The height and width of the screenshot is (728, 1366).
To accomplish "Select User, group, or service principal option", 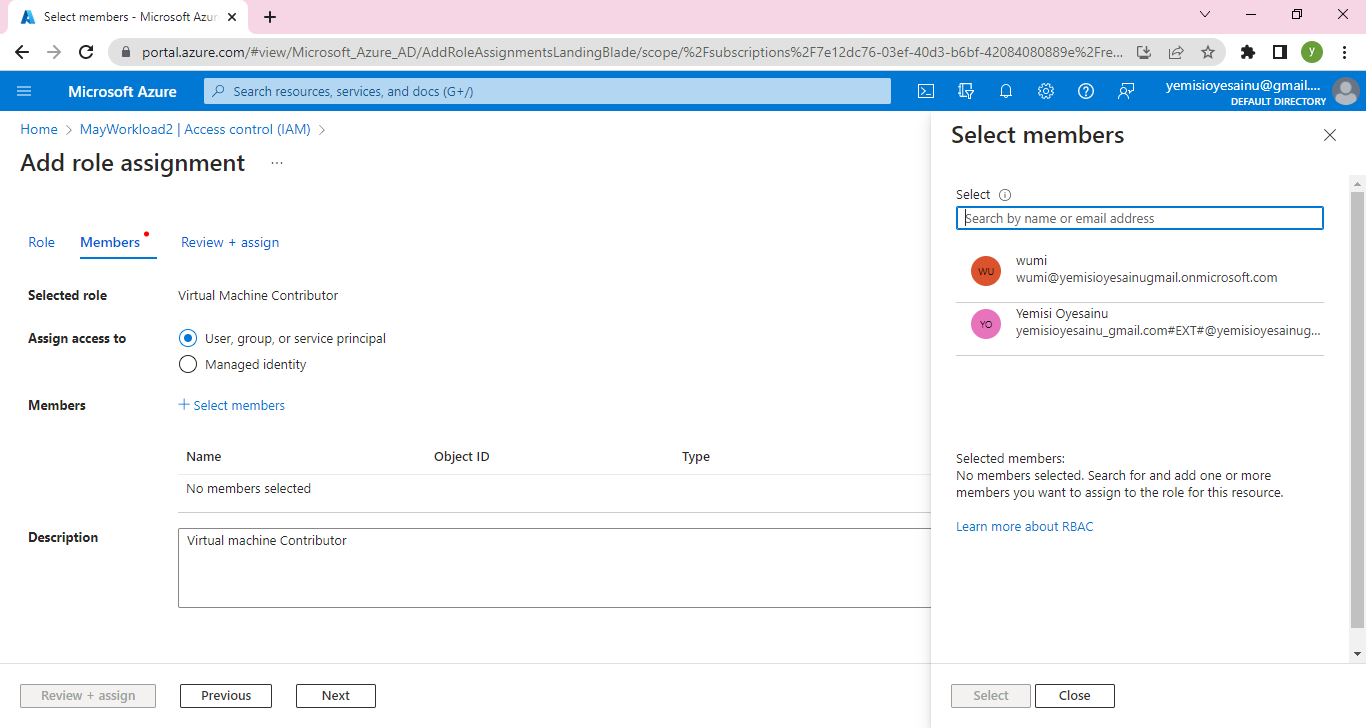I will pyautogui.click(x=188, y=338).
